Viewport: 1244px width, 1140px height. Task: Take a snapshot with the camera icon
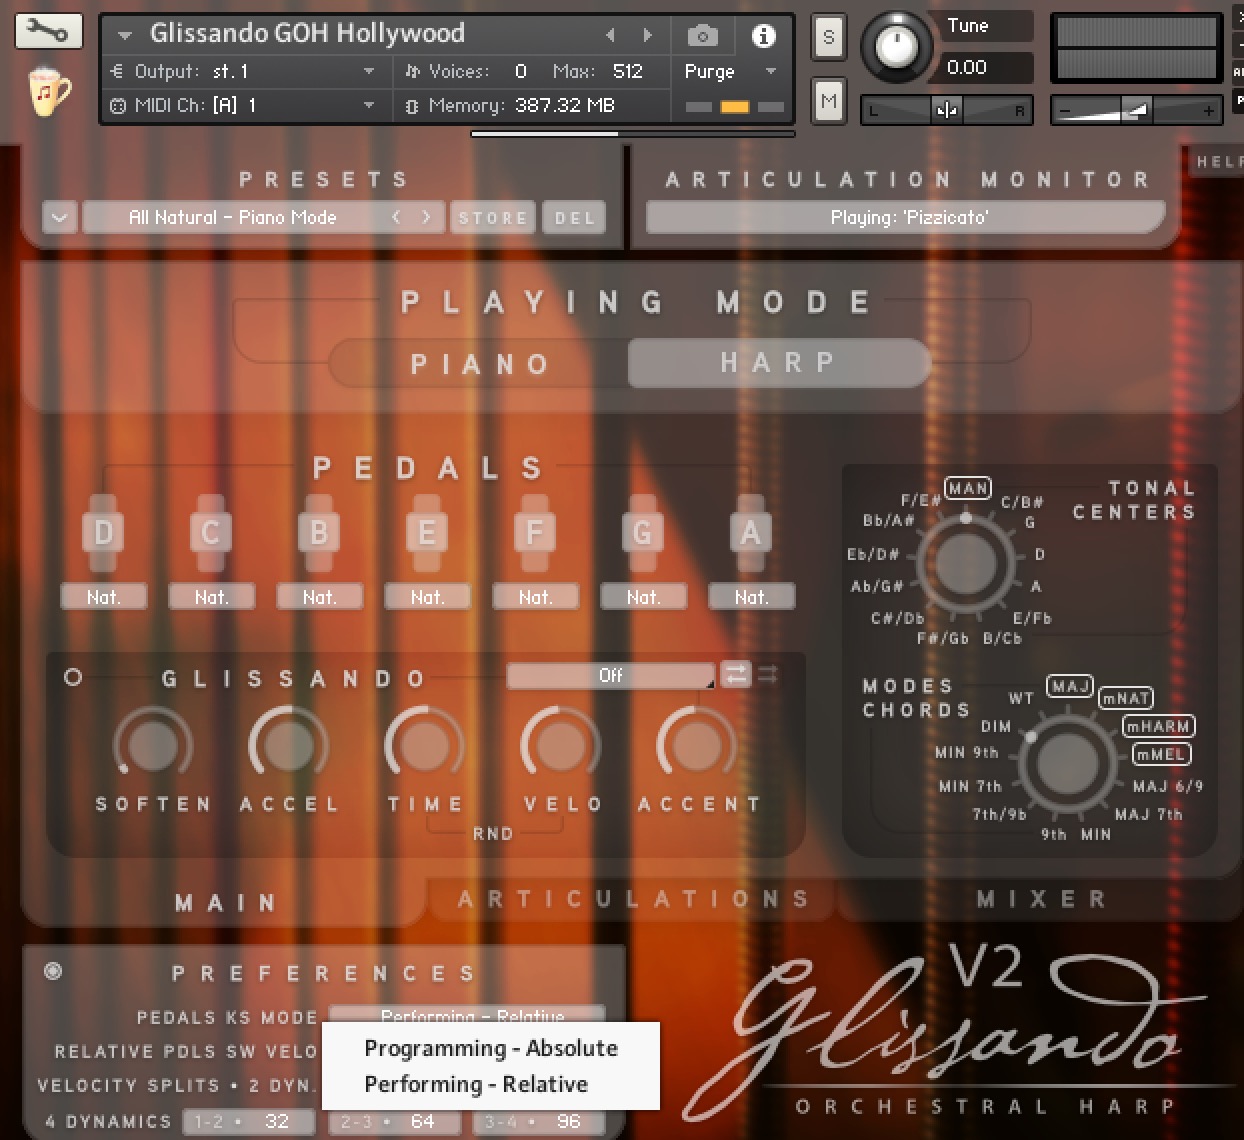[702, 35]
